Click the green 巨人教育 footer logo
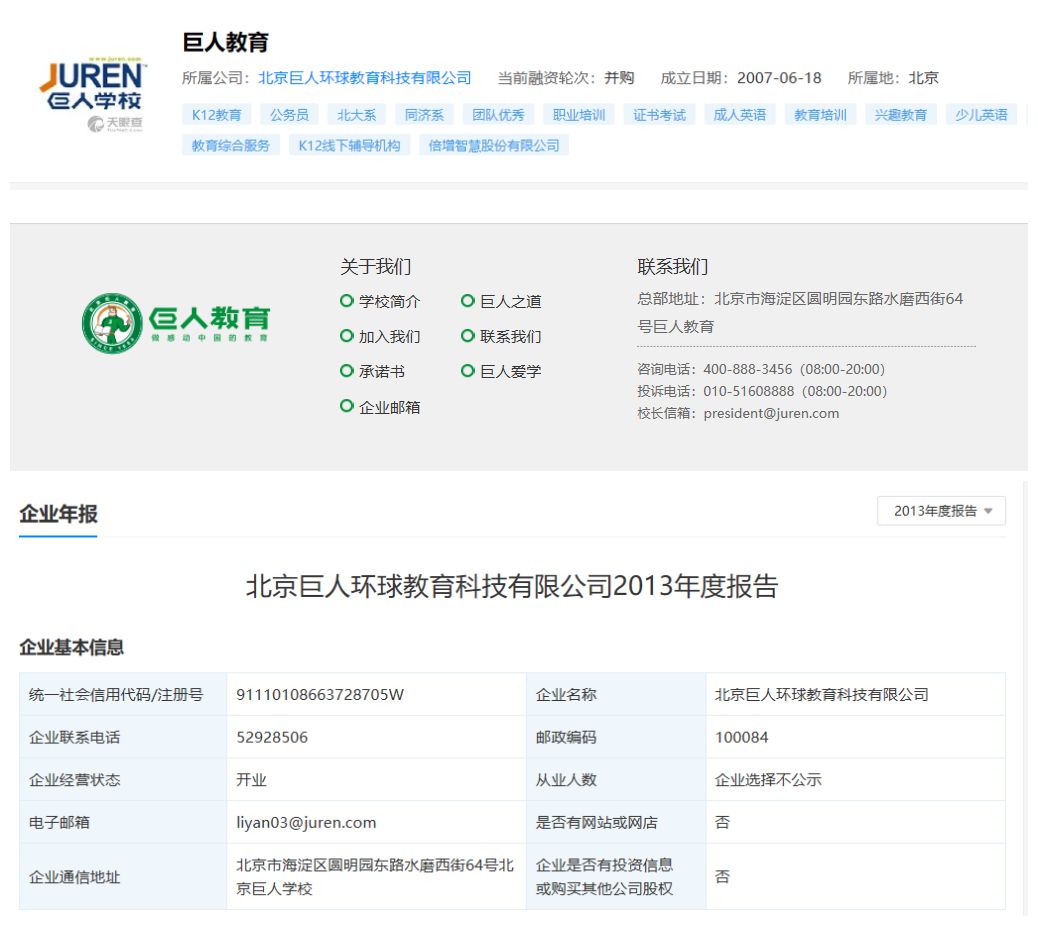The image size is (1038, 926). 176,323
